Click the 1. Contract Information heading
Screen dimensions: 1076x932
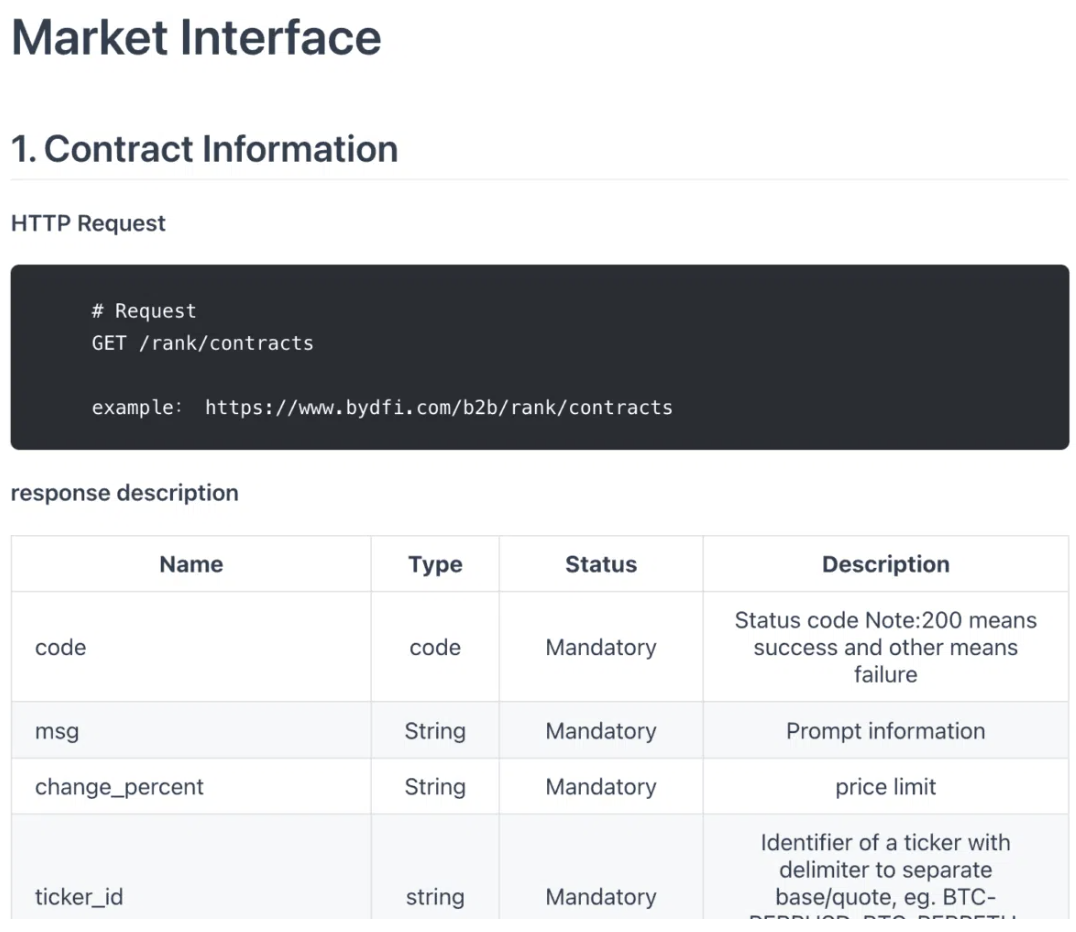204,149
